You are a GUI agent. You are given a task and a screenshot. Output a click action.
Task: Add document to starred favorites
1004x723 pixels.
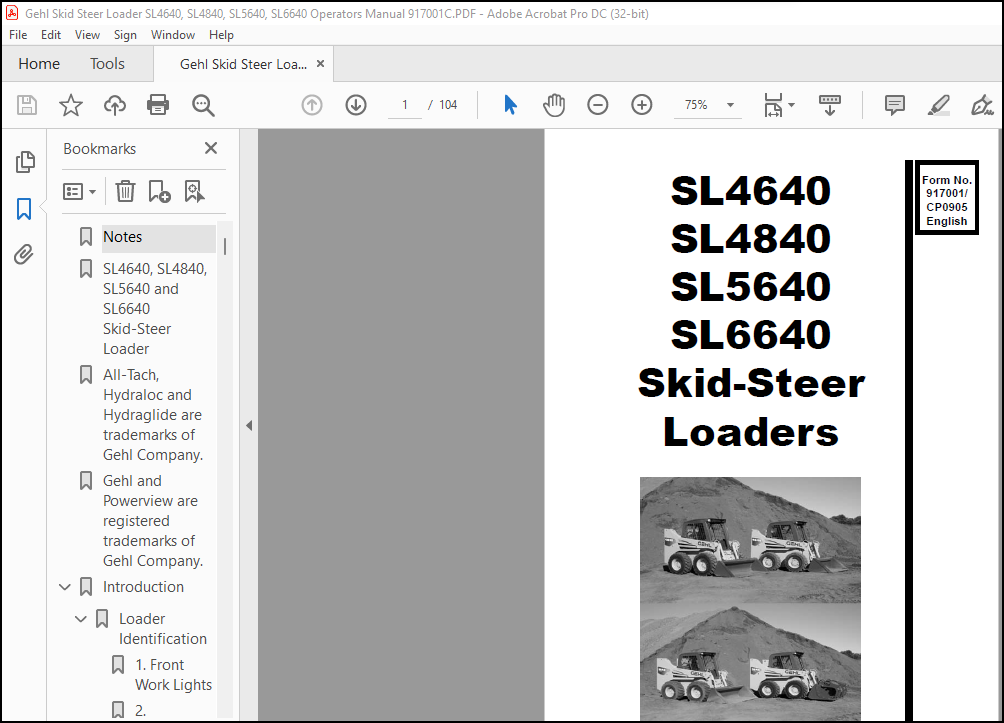70,105
